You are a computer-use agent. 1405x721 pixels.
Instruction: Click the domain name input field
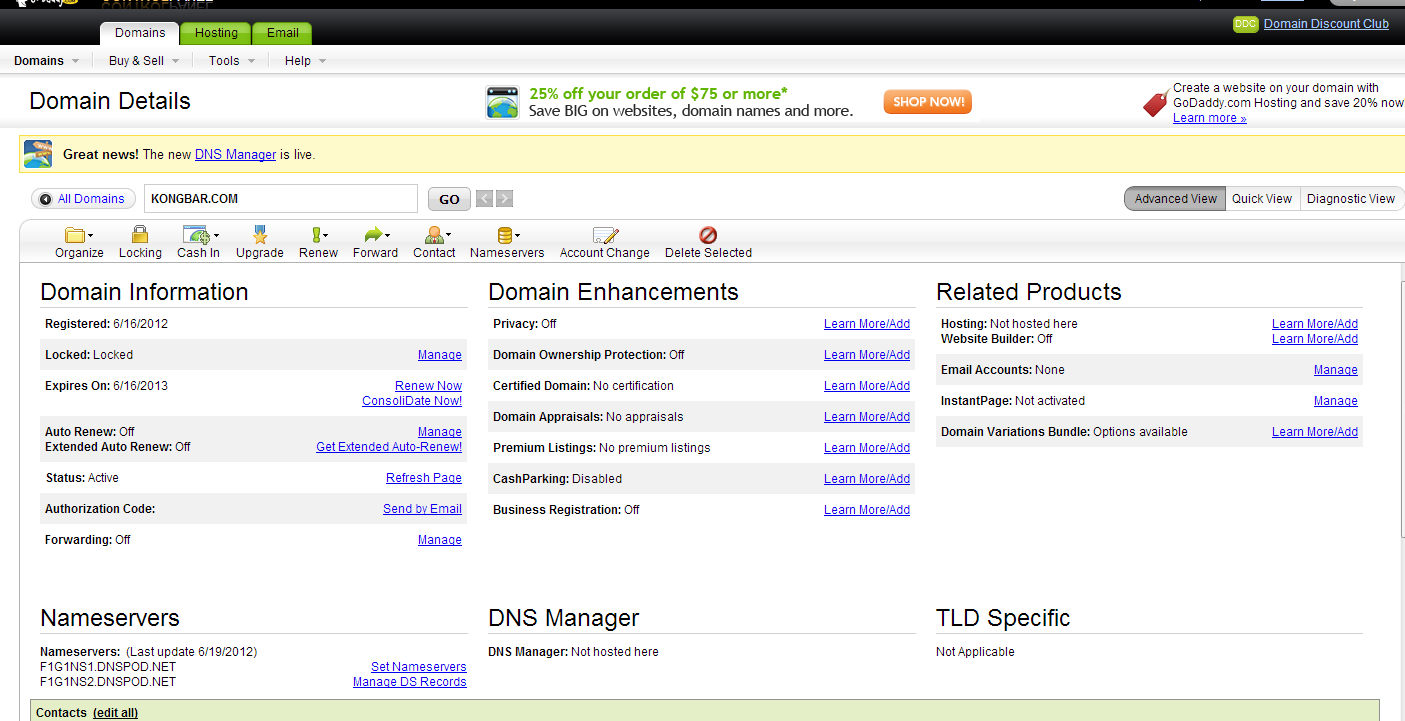point(281,199)
